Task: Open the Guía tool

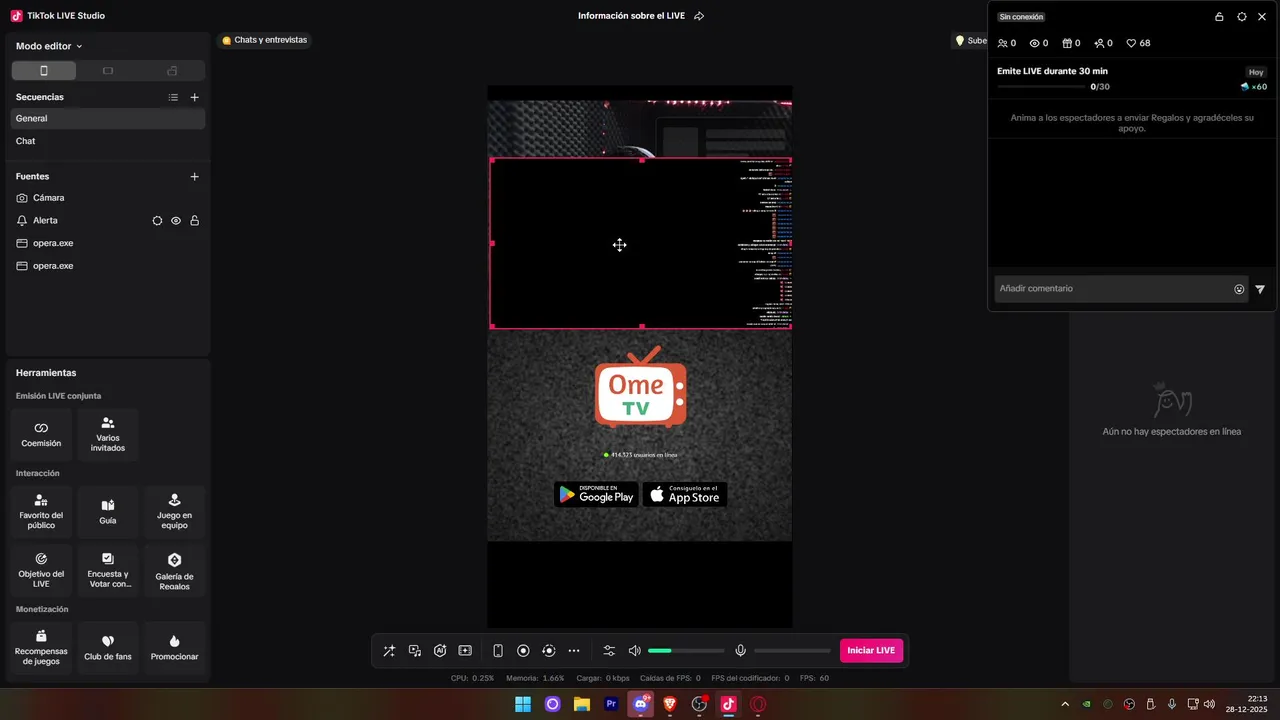Action: pos(108,512)
